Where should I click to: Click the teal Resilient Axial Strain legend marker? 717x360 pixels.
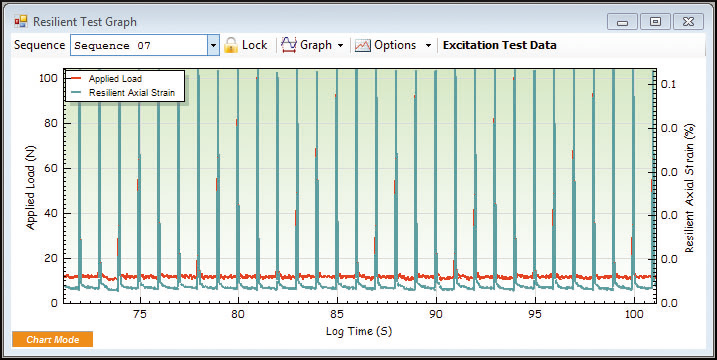(76, 93)
